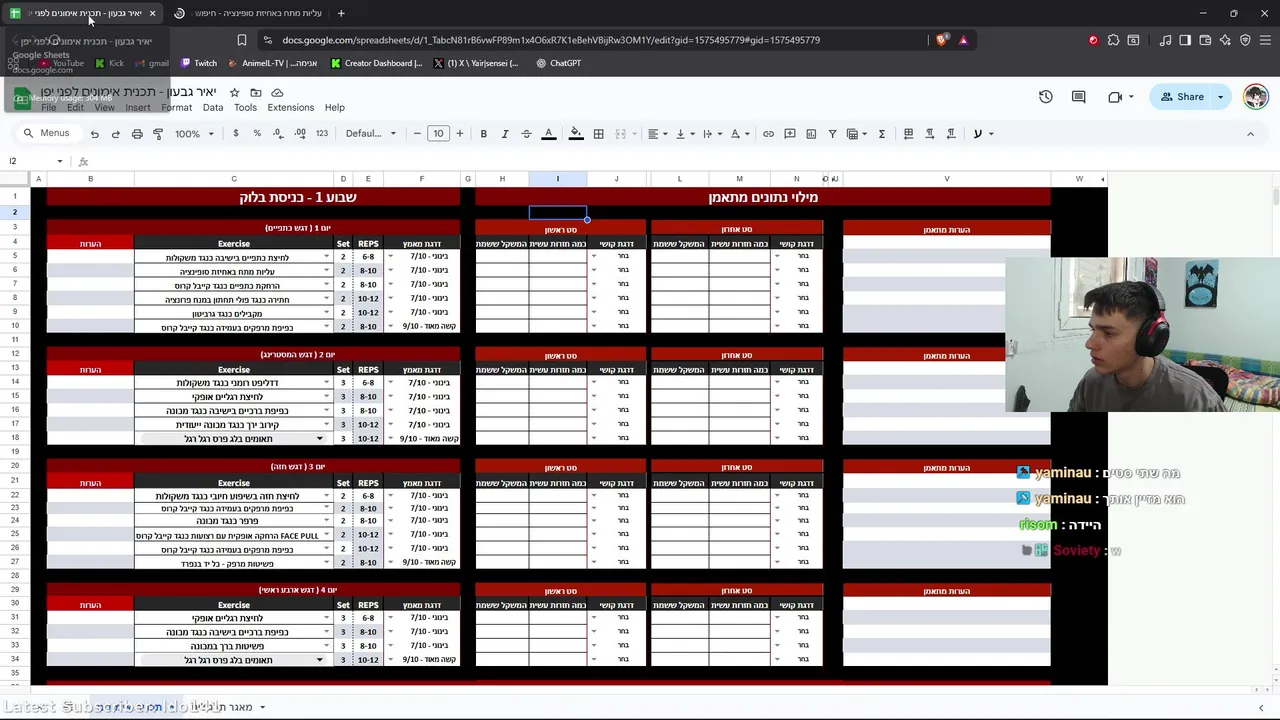This screenshot has height=720, width=1280.
Task: Open the zoom level dropdown
Action: click(x=194, y=134)
